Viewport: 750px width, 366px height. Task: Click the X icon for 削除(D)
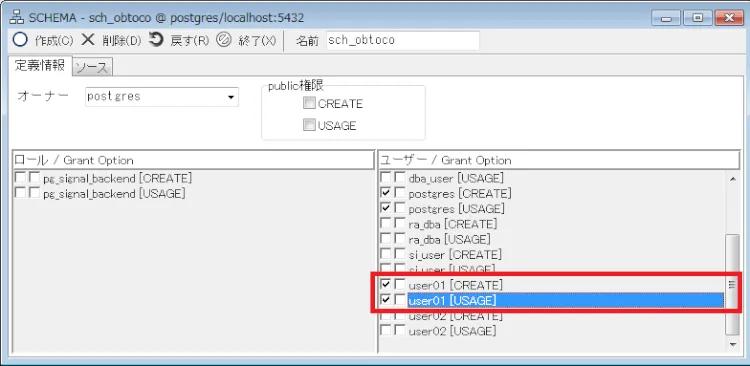pos(88,40)
